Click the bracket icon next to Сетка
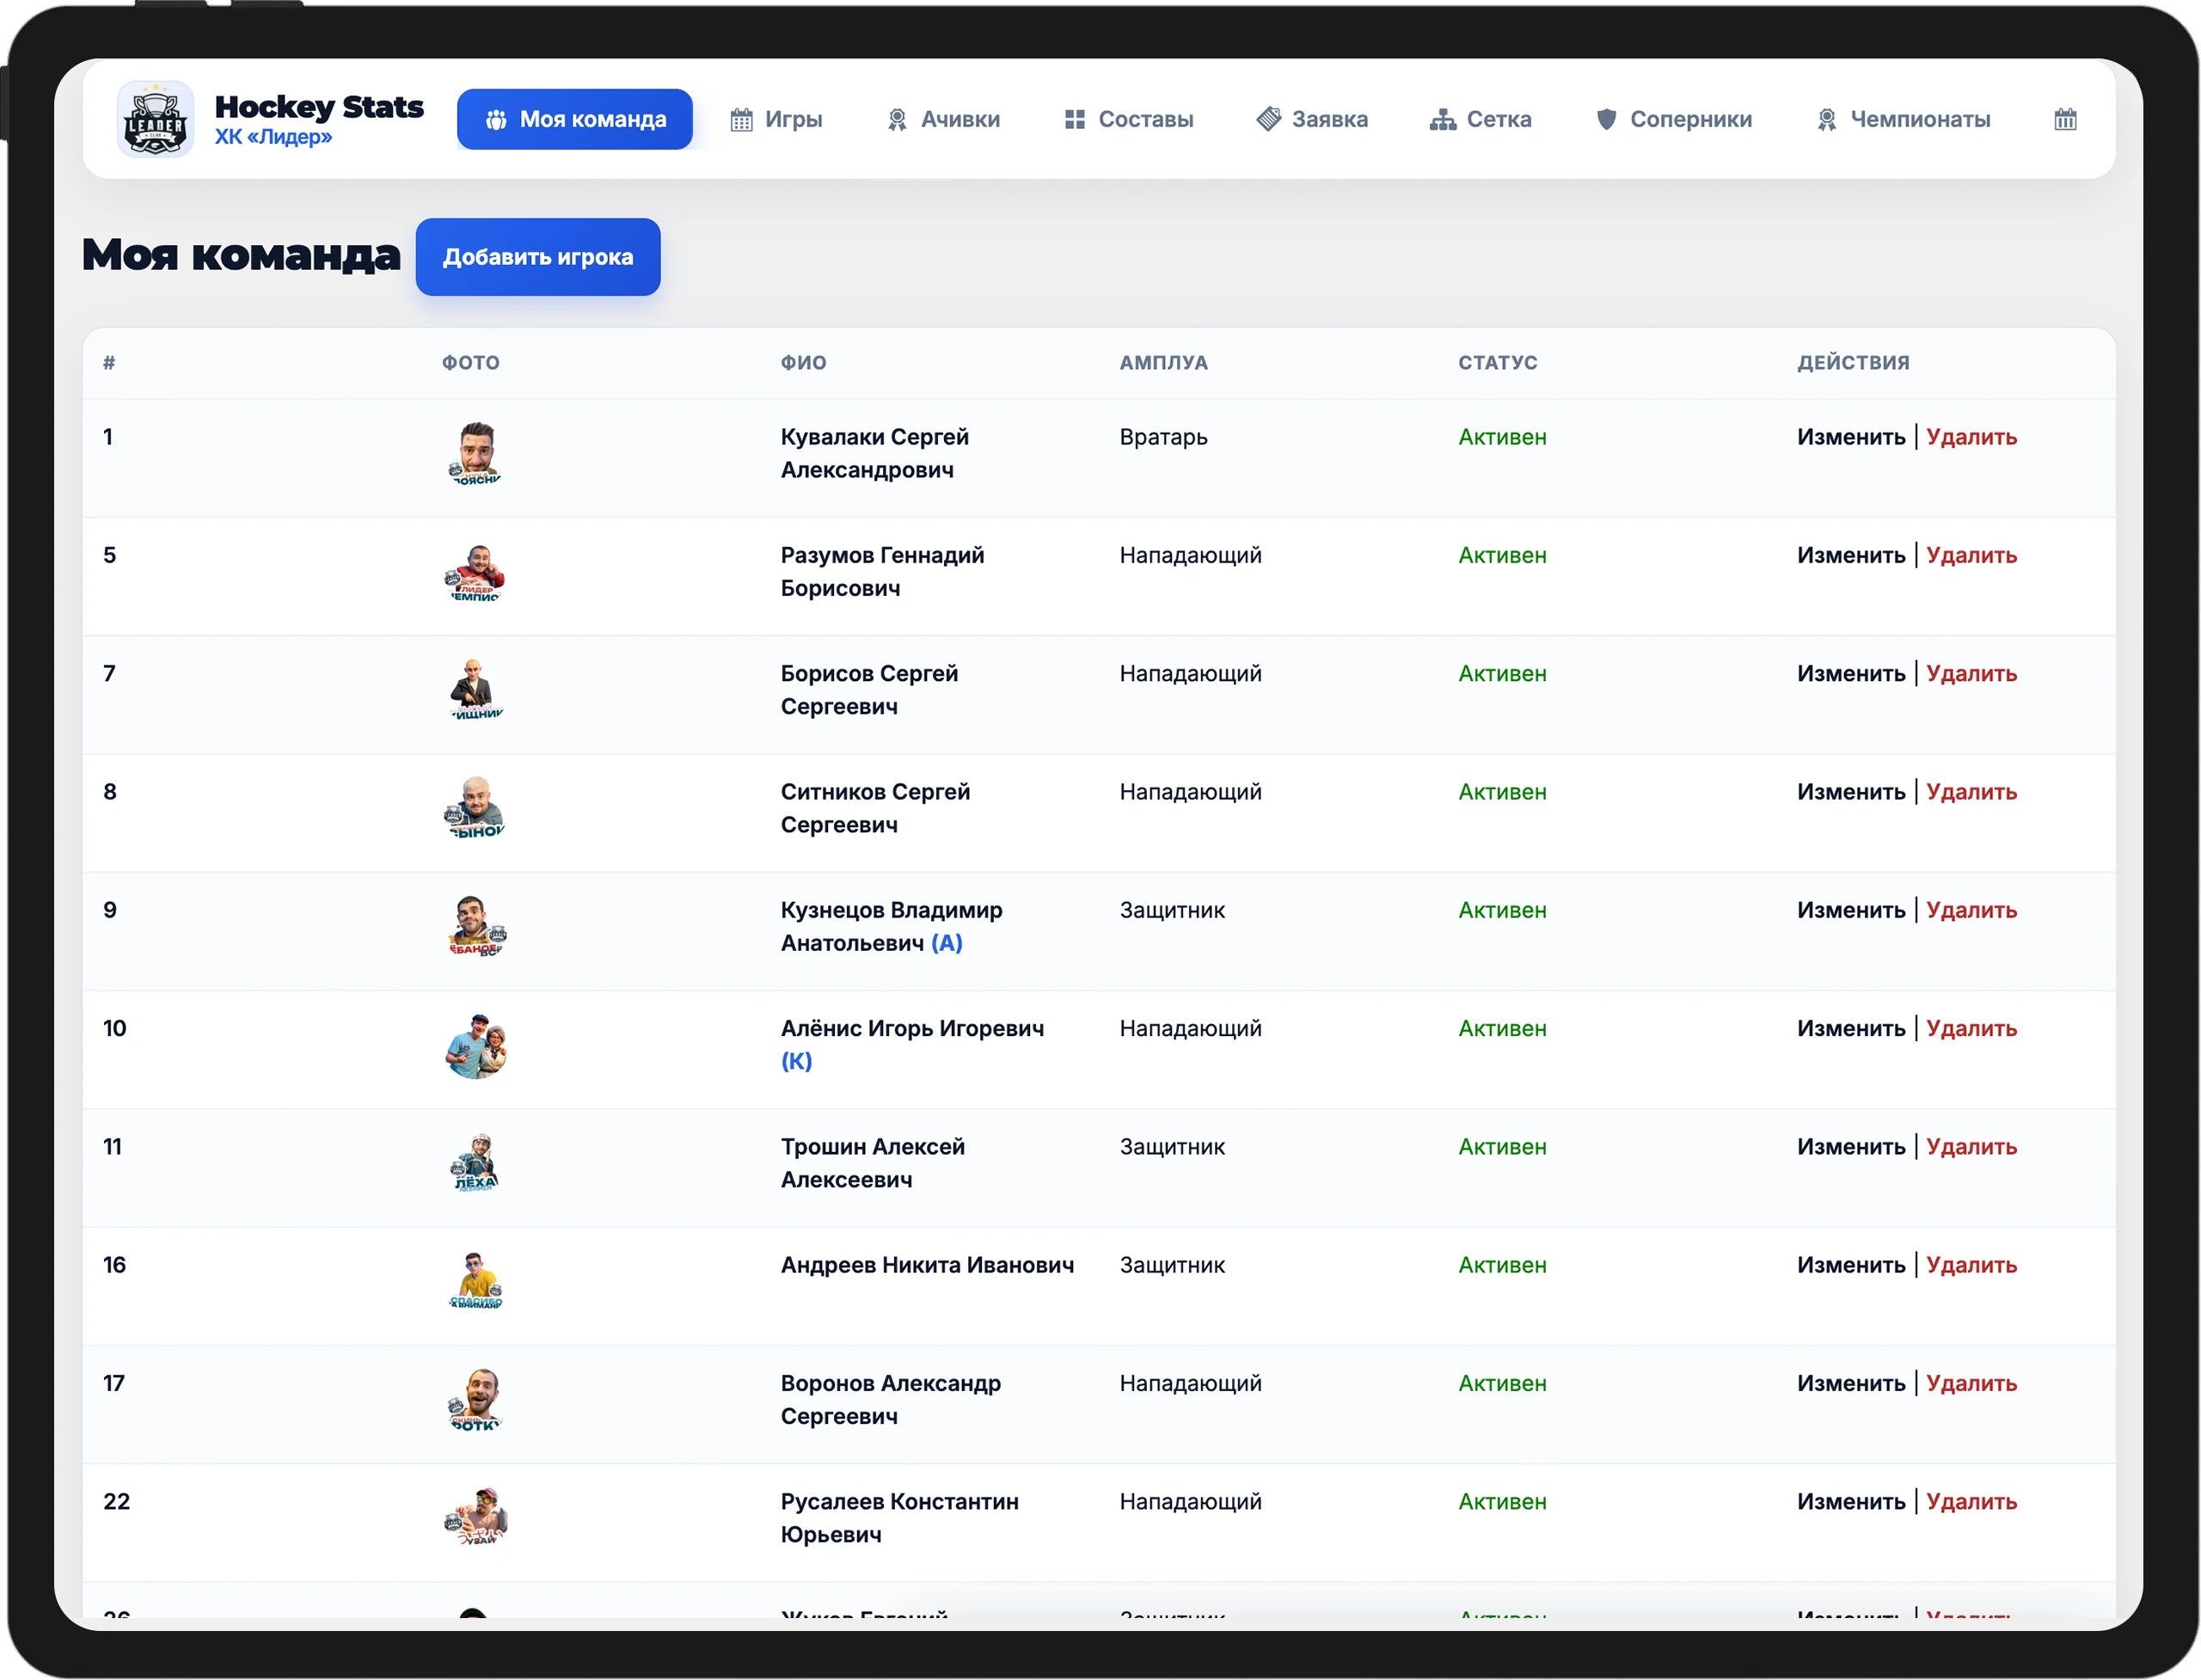 coord(1442,120)
